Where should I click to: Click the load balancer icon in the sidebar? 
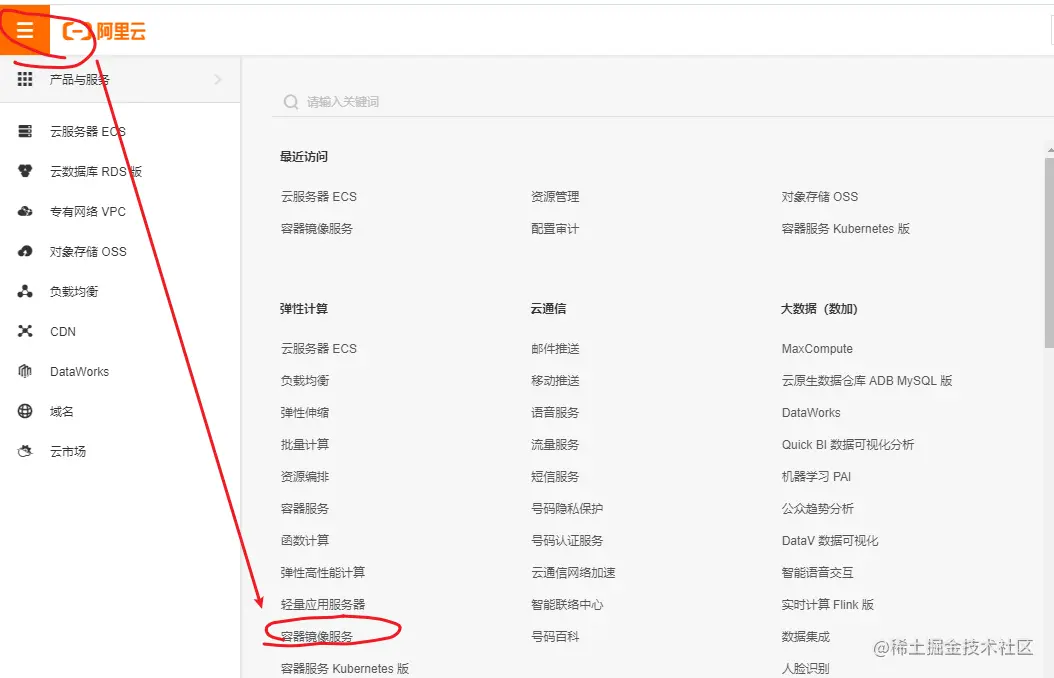pos(25,291)
